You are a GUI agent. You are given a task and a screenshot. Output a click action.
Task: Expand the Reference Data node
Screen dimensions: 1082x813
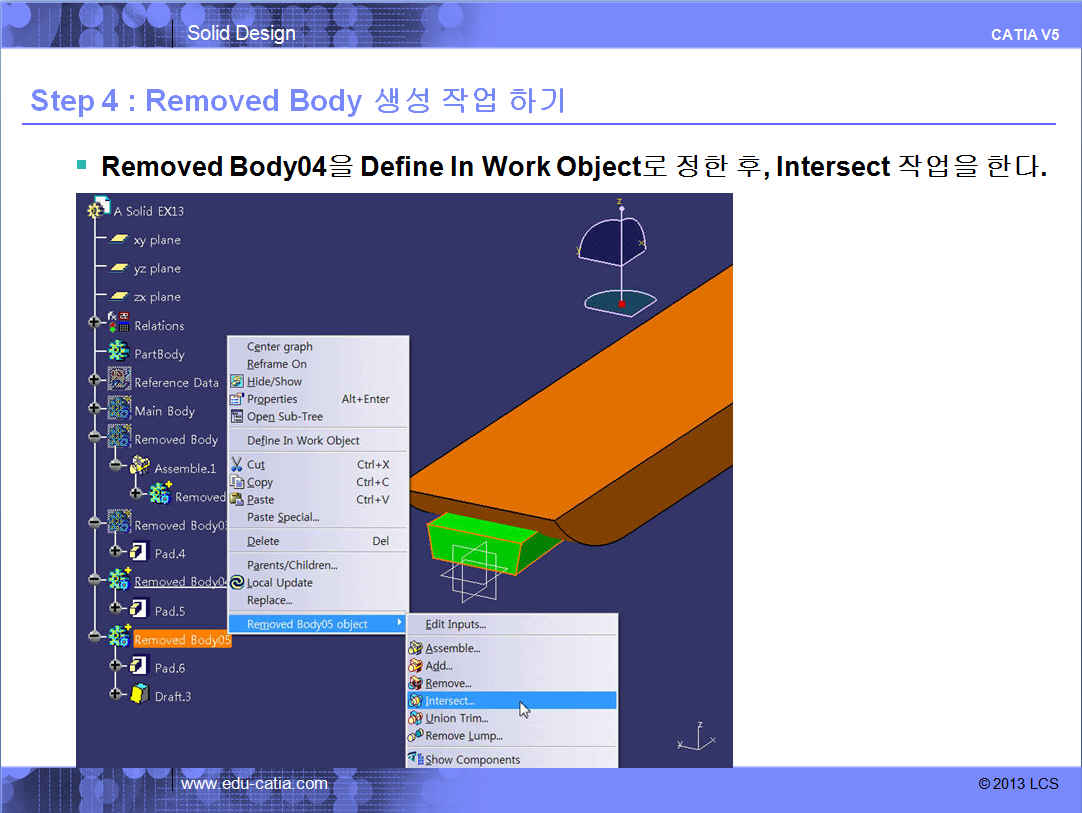pyautogui.click(x=95, y=380)
